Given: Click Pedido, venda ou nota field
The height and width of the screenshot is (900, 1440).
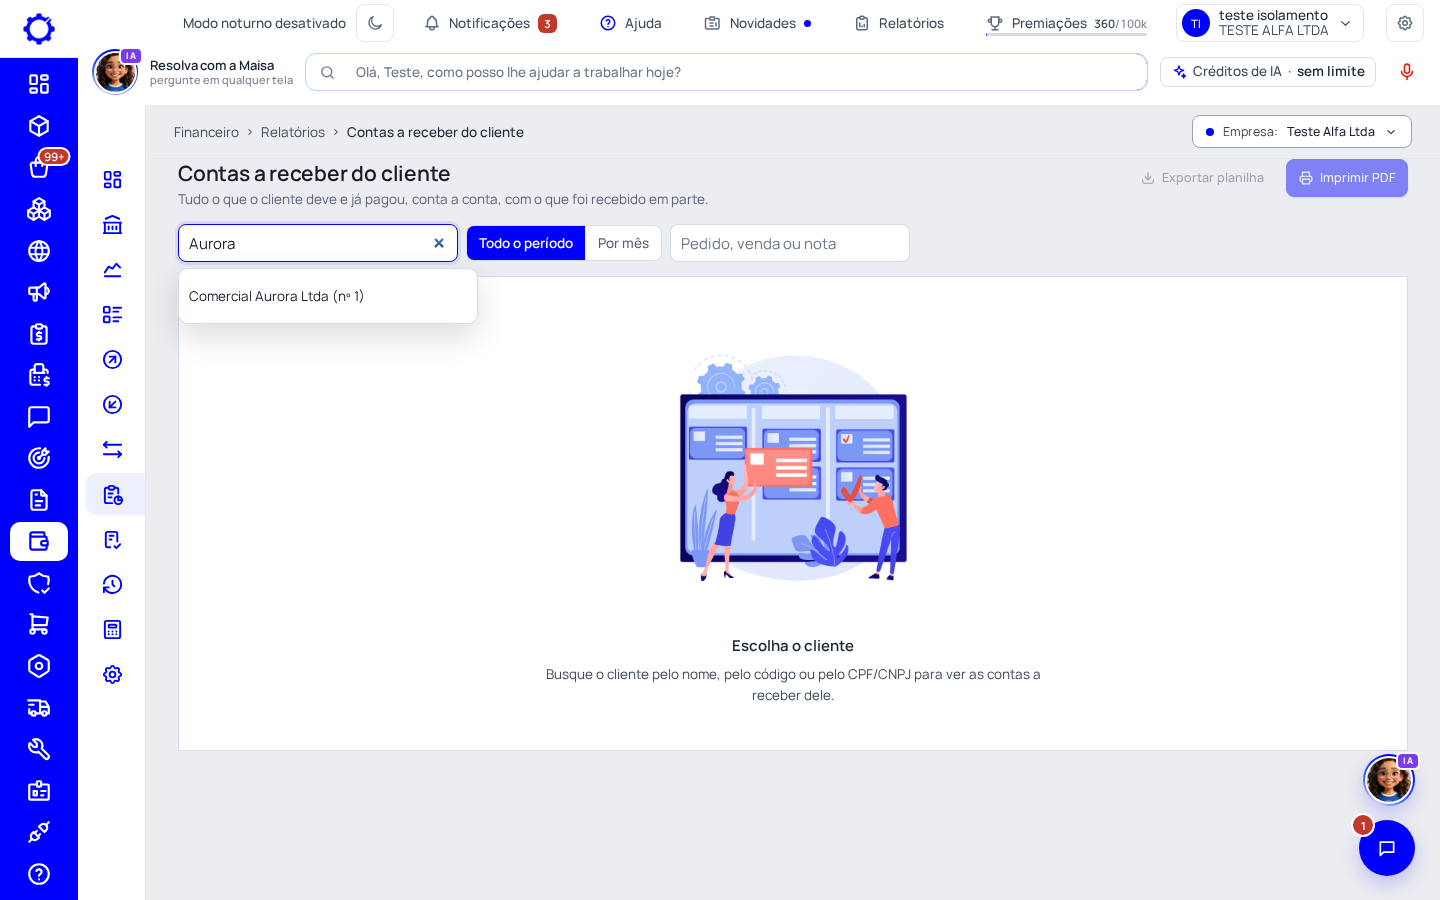Looking at the screenshot, I should point(790,243).
